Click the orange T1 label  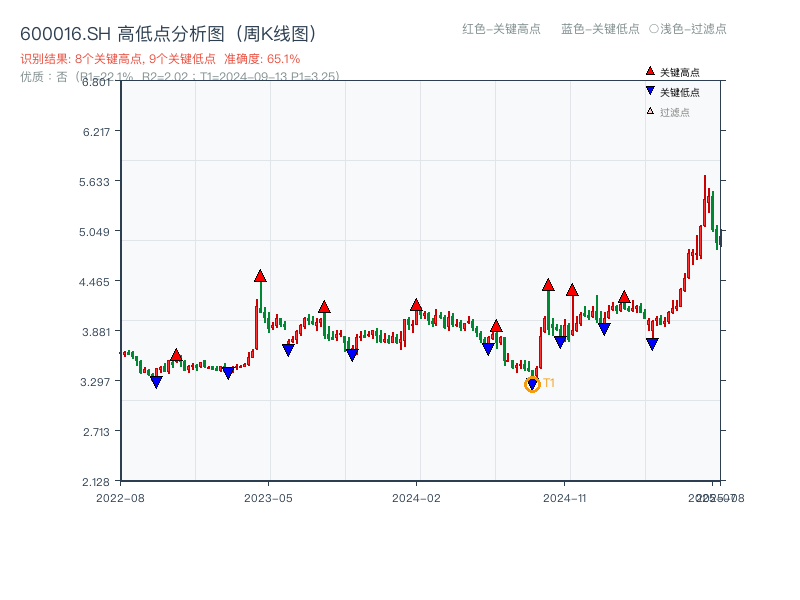pos(549,383)
